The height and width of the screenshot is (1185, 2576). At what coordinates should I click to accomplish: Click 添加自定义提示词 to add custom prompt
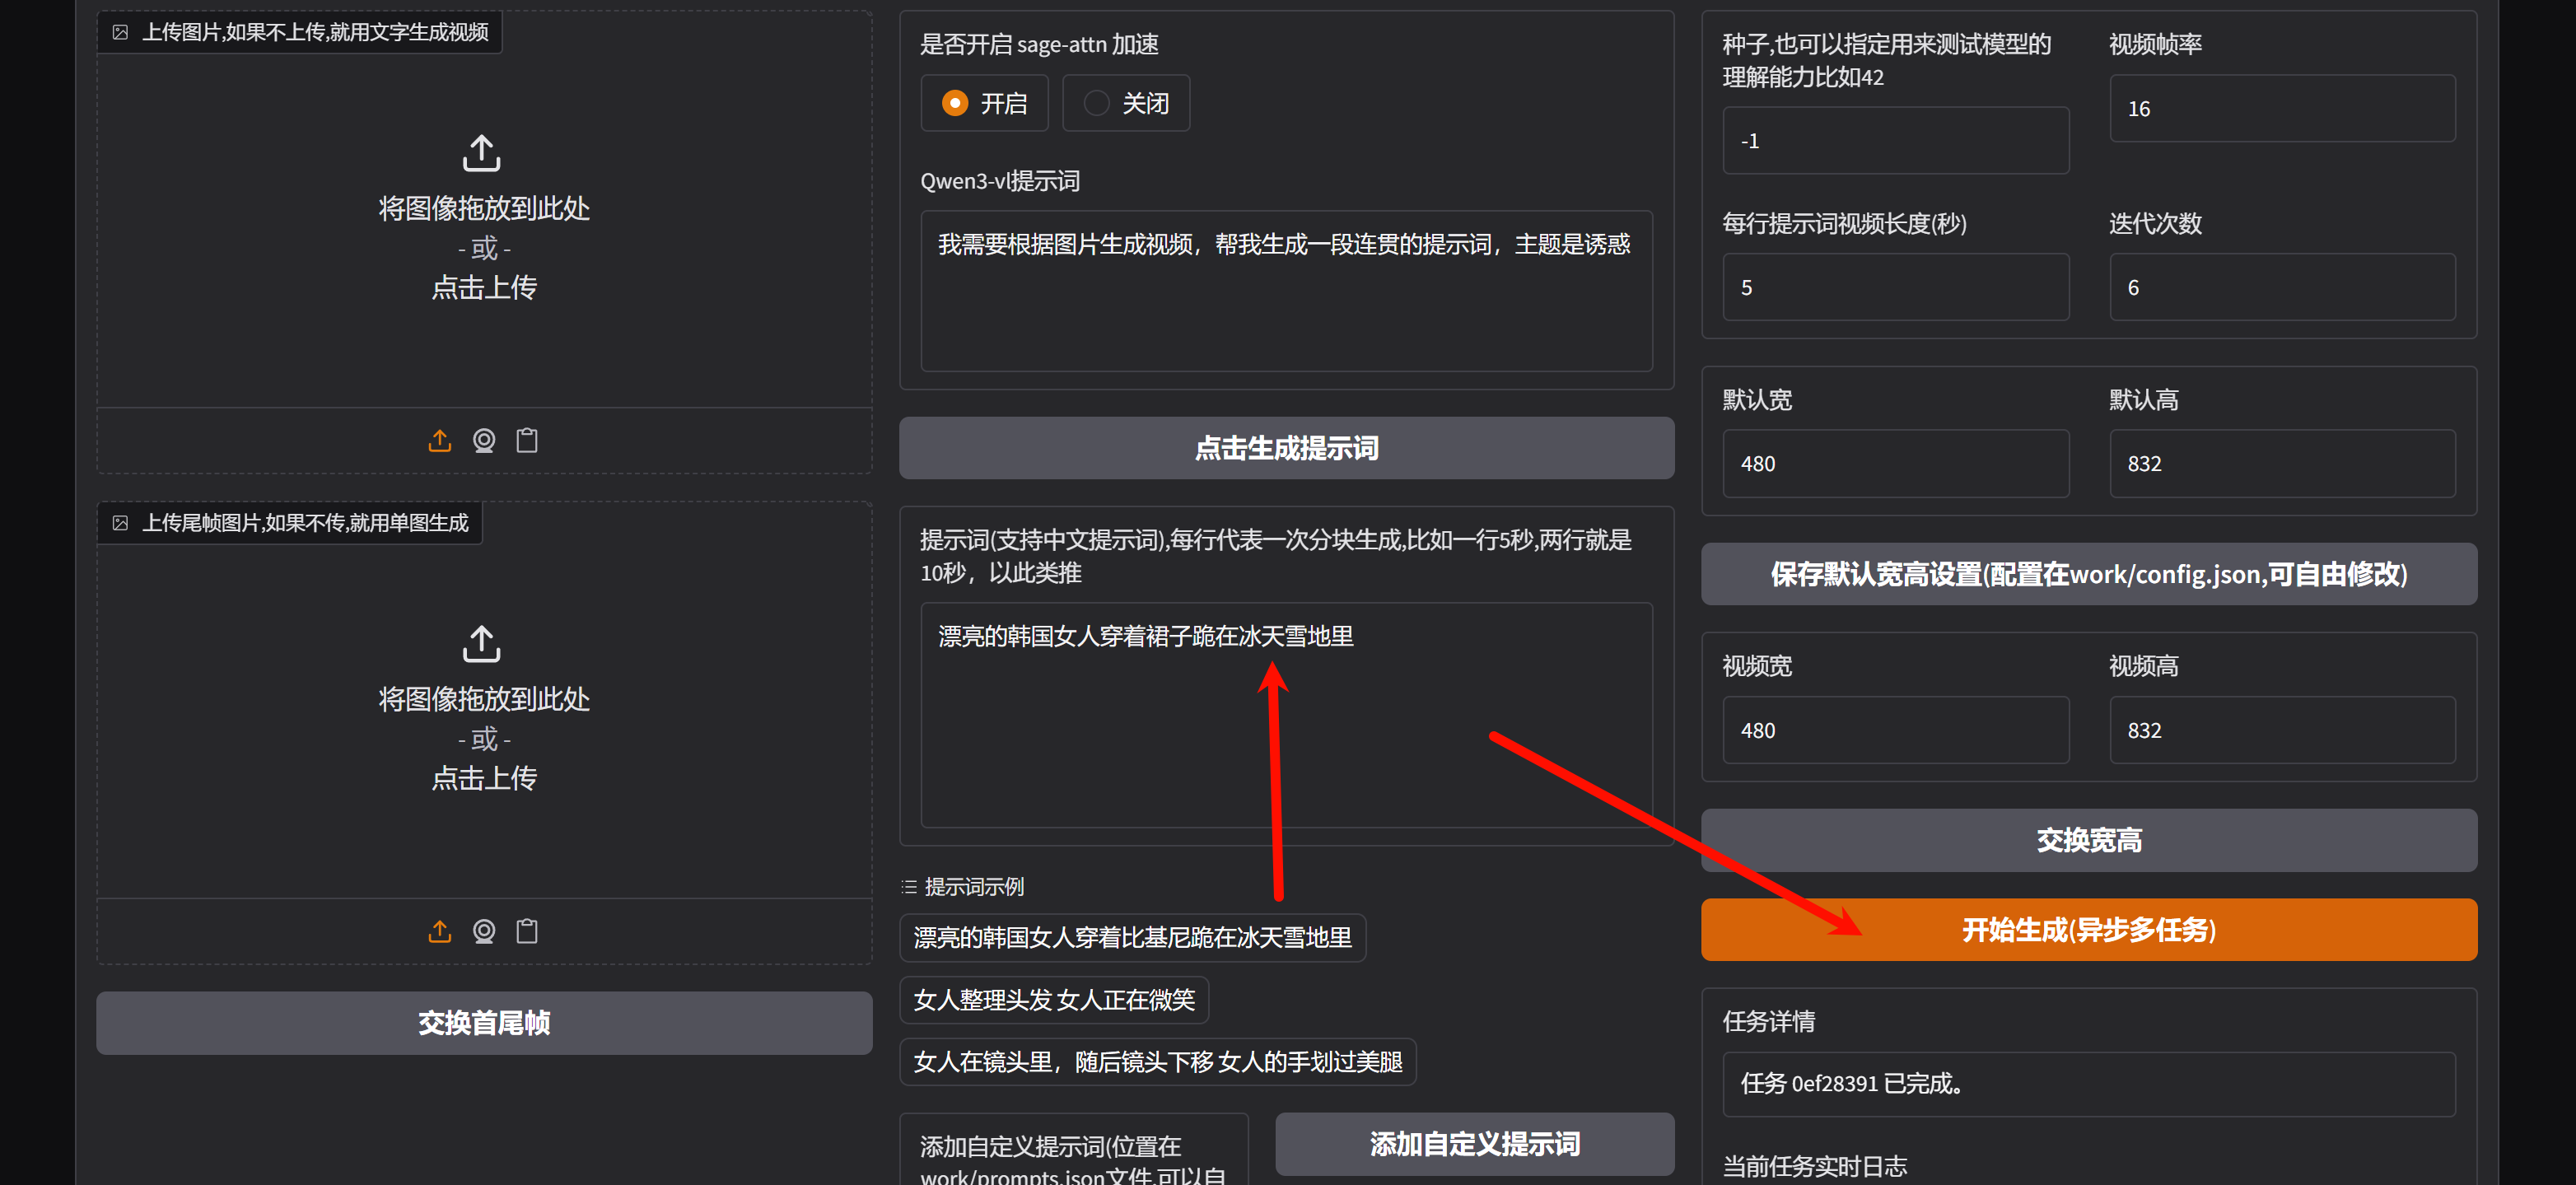[1473, 1144]
